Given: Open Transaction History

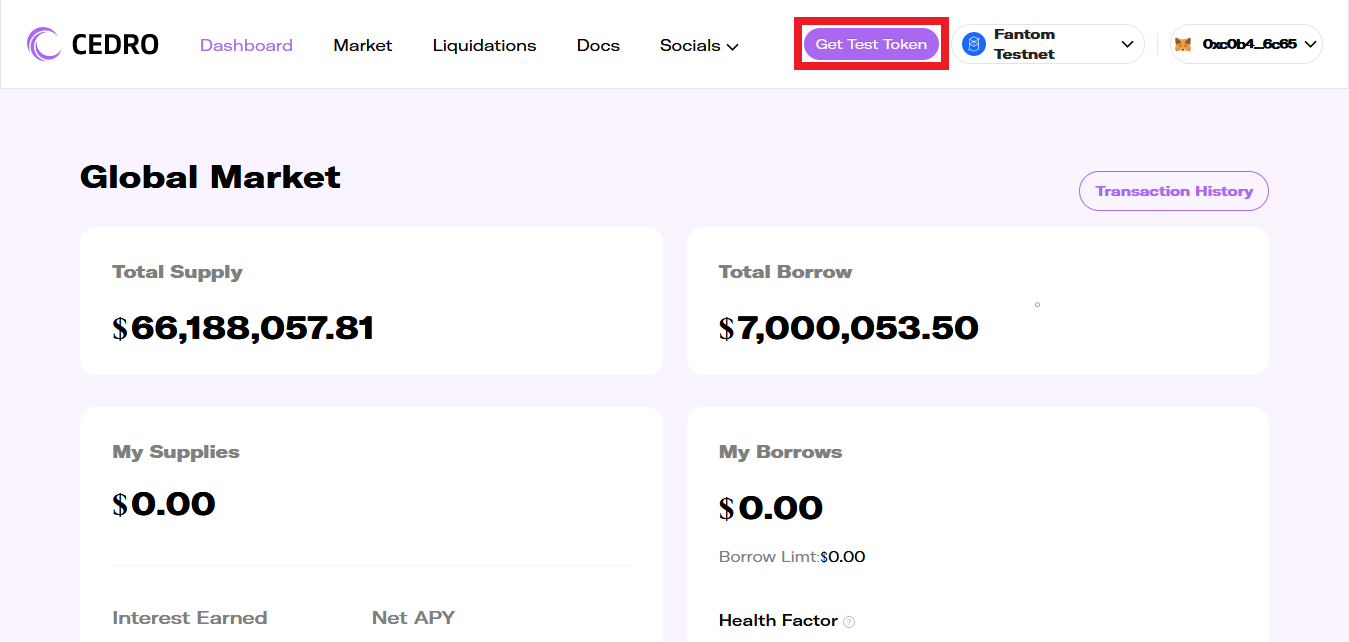Looking at the screenshot, I should coord(1173,191).
